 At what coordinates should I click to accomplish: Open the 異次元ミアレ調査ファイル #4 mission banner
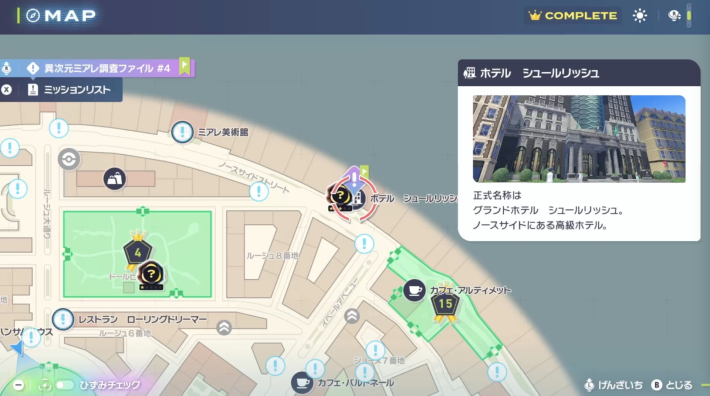click(97, 68)
